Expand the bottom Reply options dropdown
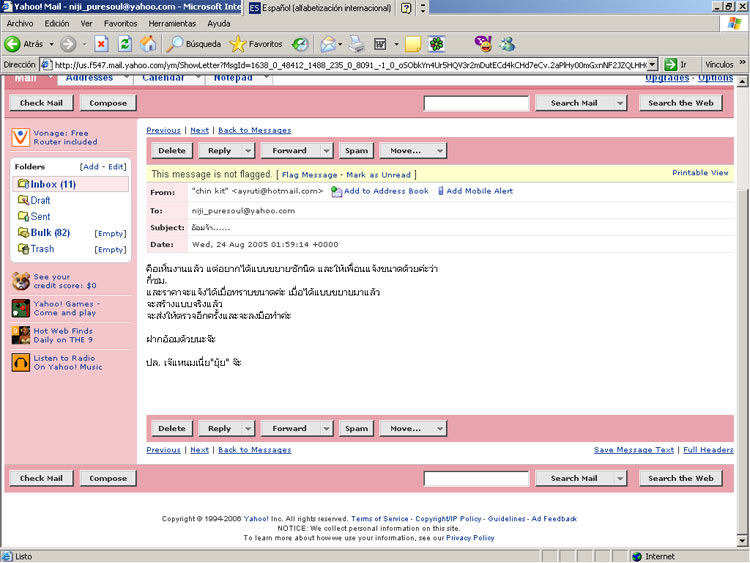The height and width of the screenshot is (563, 750). coord(248,429)
